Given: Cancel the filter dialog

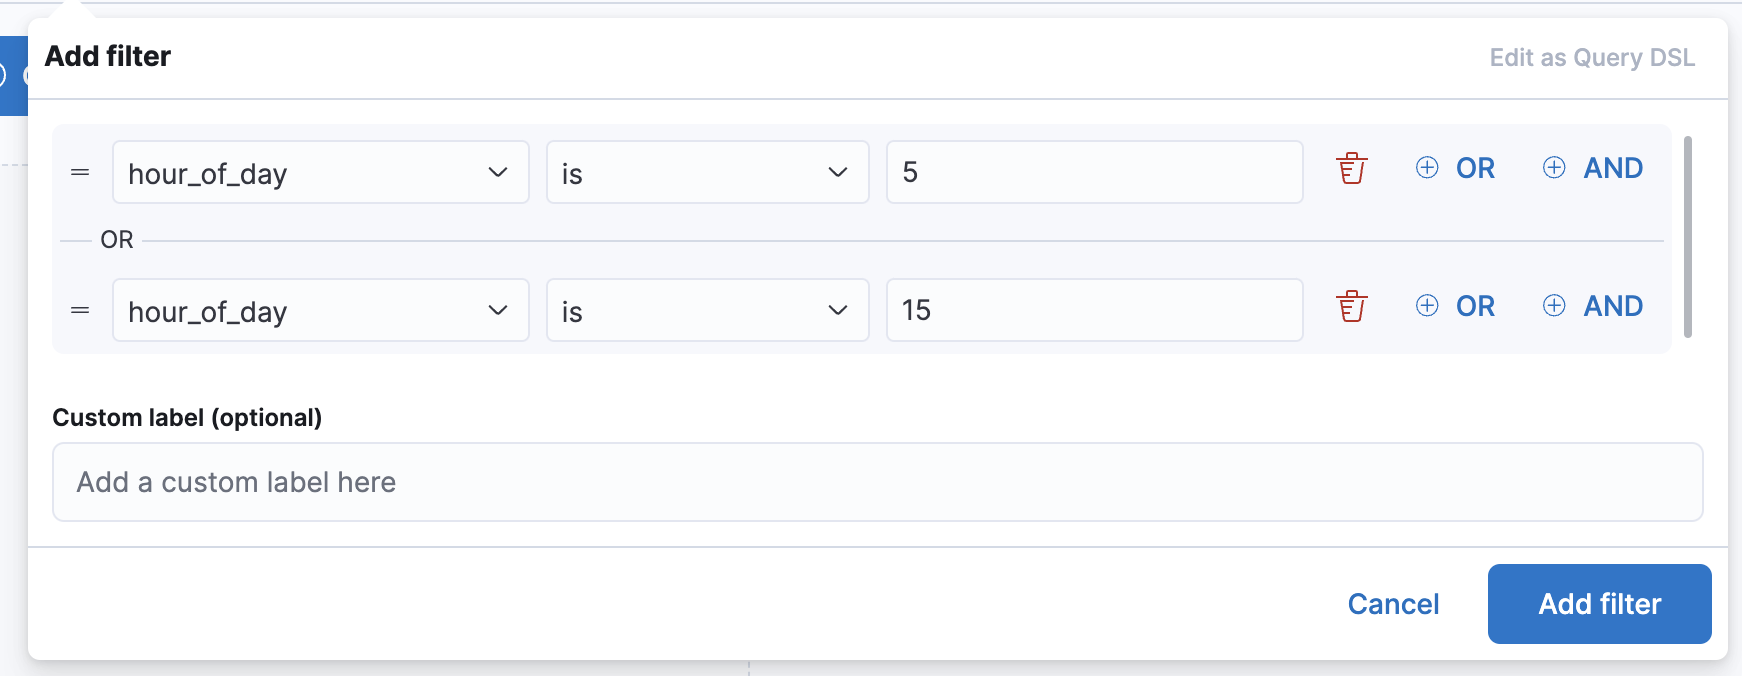Looking at the screenshot, I should [1394, 604].
